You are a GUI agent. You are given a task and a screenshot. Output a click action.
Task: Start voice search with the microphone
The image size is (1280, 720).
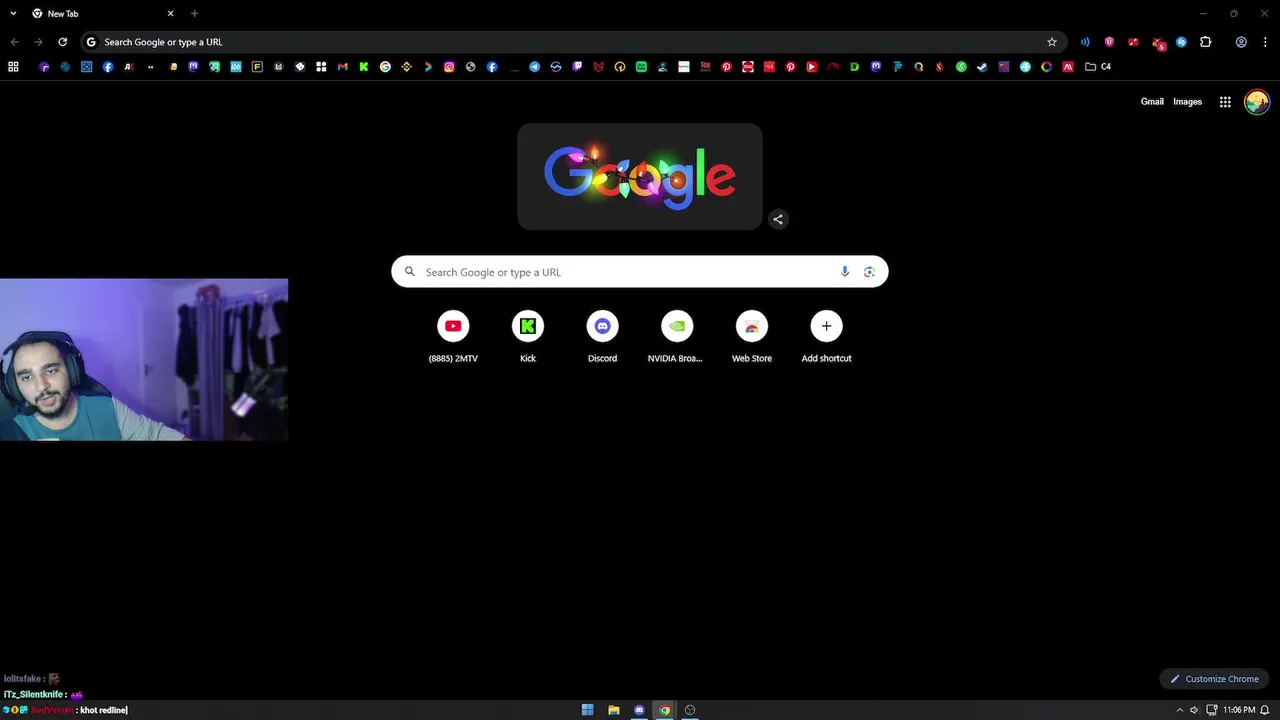[845, 272]
